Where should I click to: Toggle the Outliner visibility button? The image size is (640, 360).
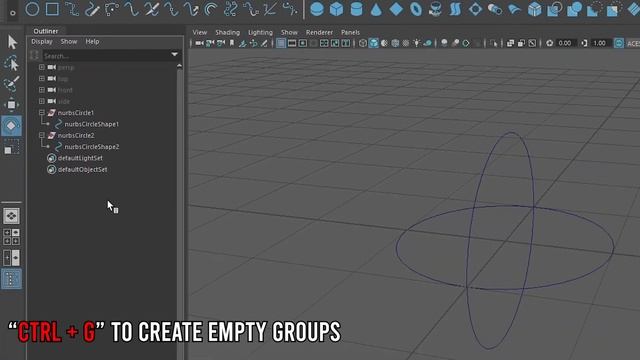[x=11, y=279]
